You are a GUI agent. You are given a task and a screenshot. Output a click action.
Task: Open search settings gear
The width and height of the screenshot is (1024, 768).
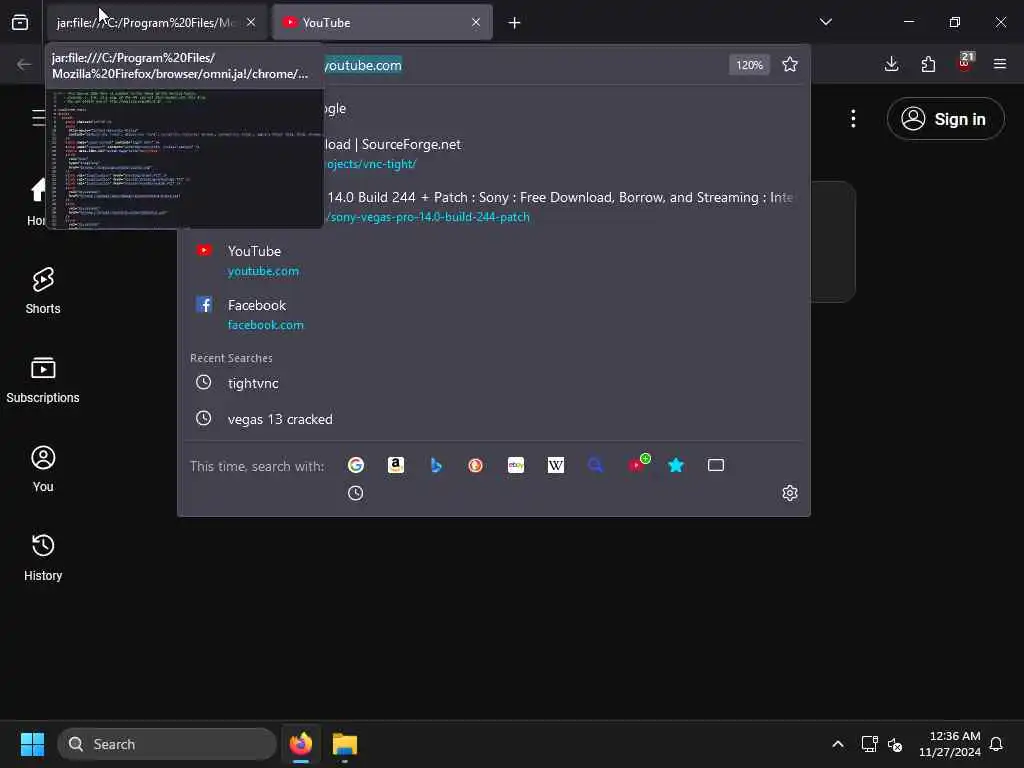pos(790,493)
